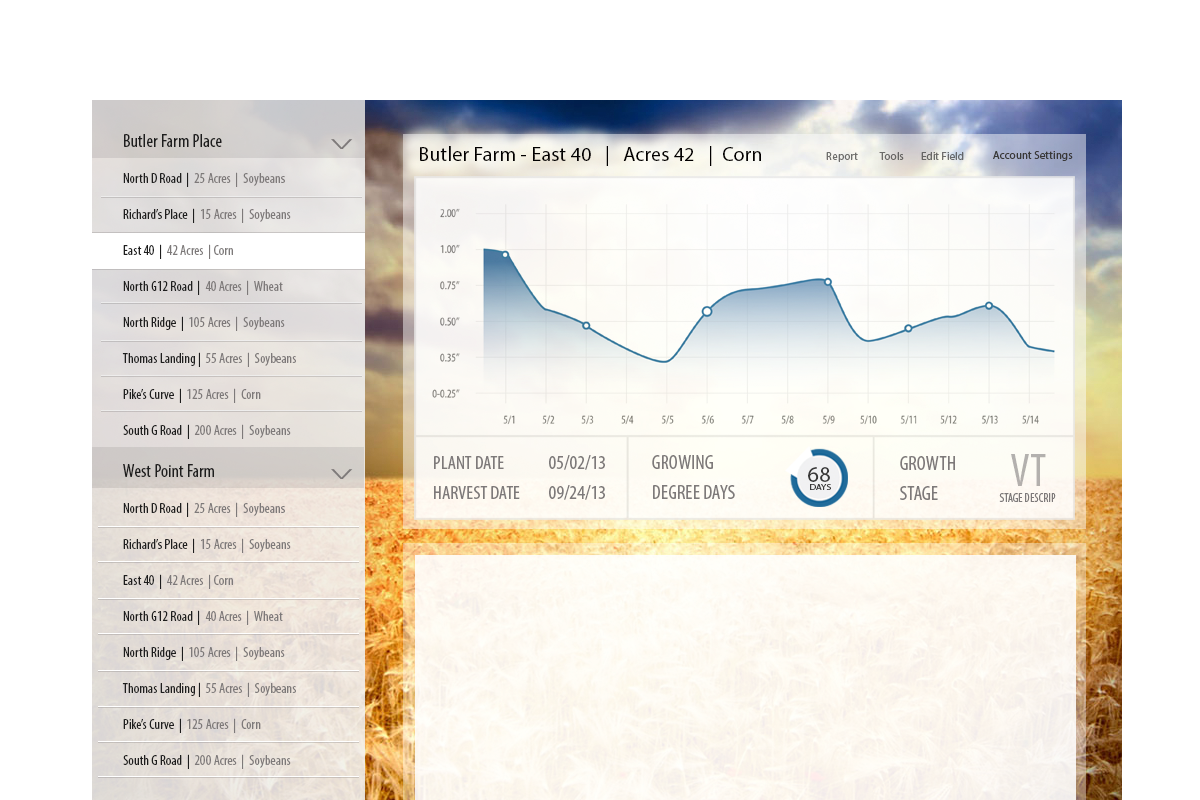Click the 5/1 data point on chart
This screenshot has width=1200, height=800.
505,255
